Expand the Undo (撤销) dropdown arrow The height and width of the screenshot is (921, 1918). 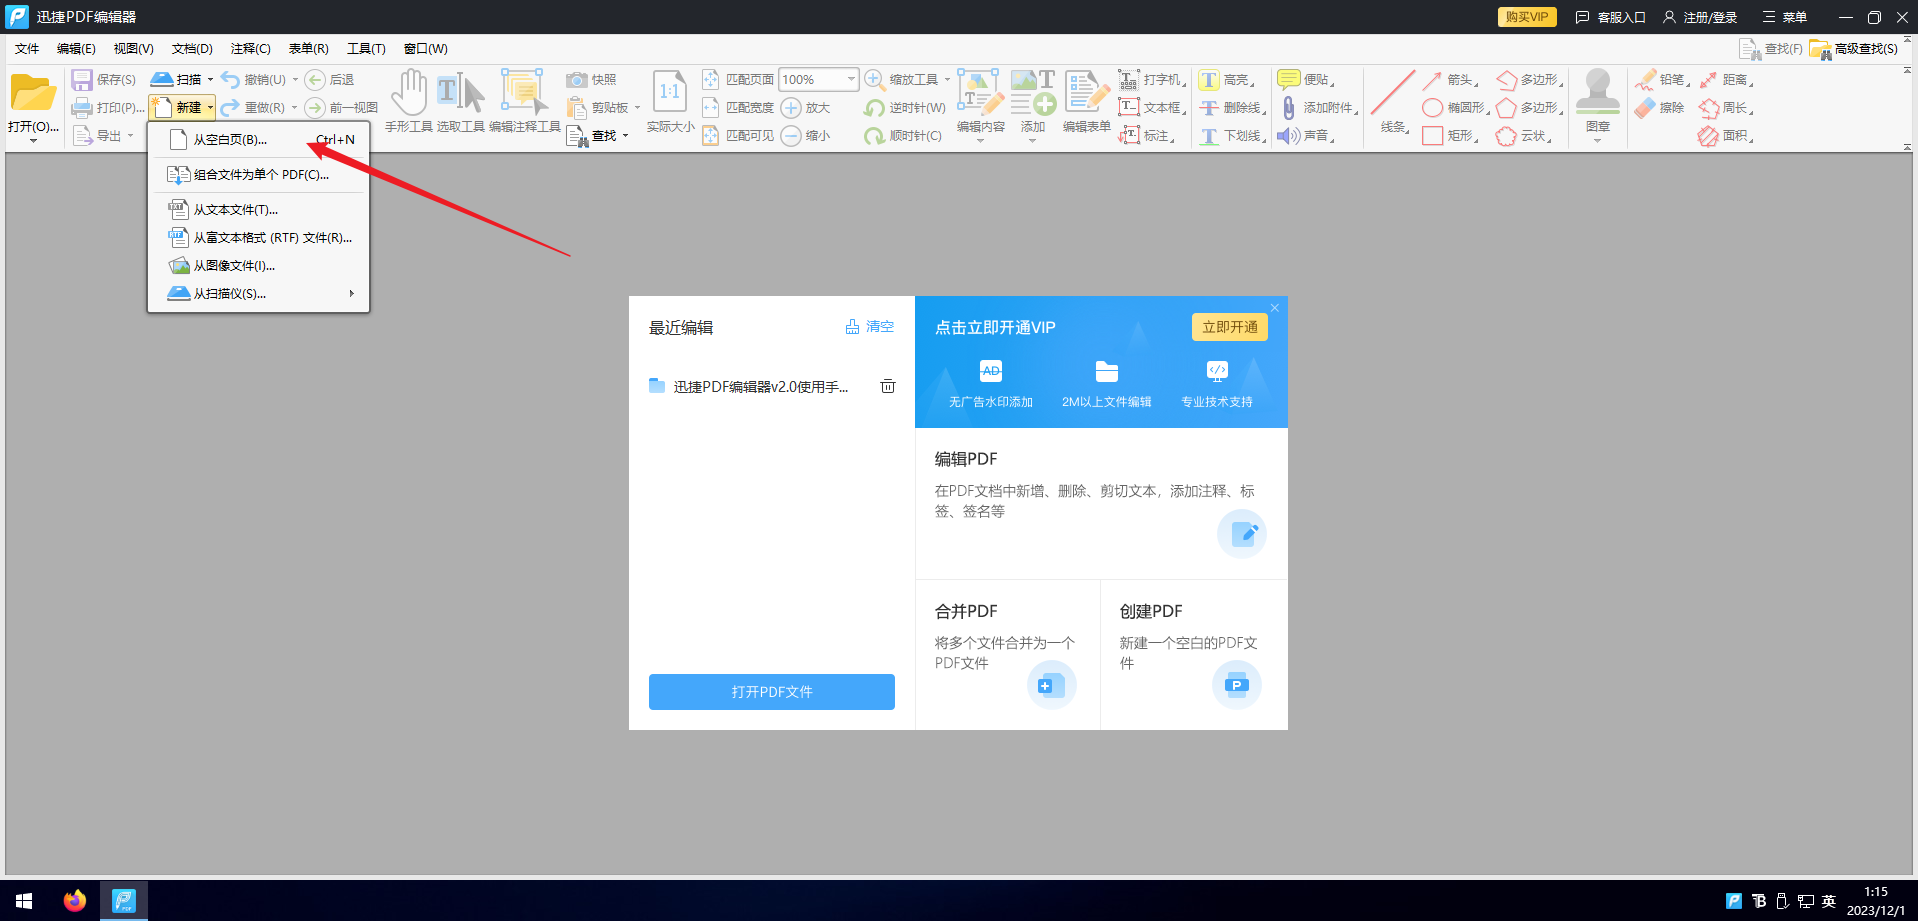pyautogui.click(x=295, y=80)
